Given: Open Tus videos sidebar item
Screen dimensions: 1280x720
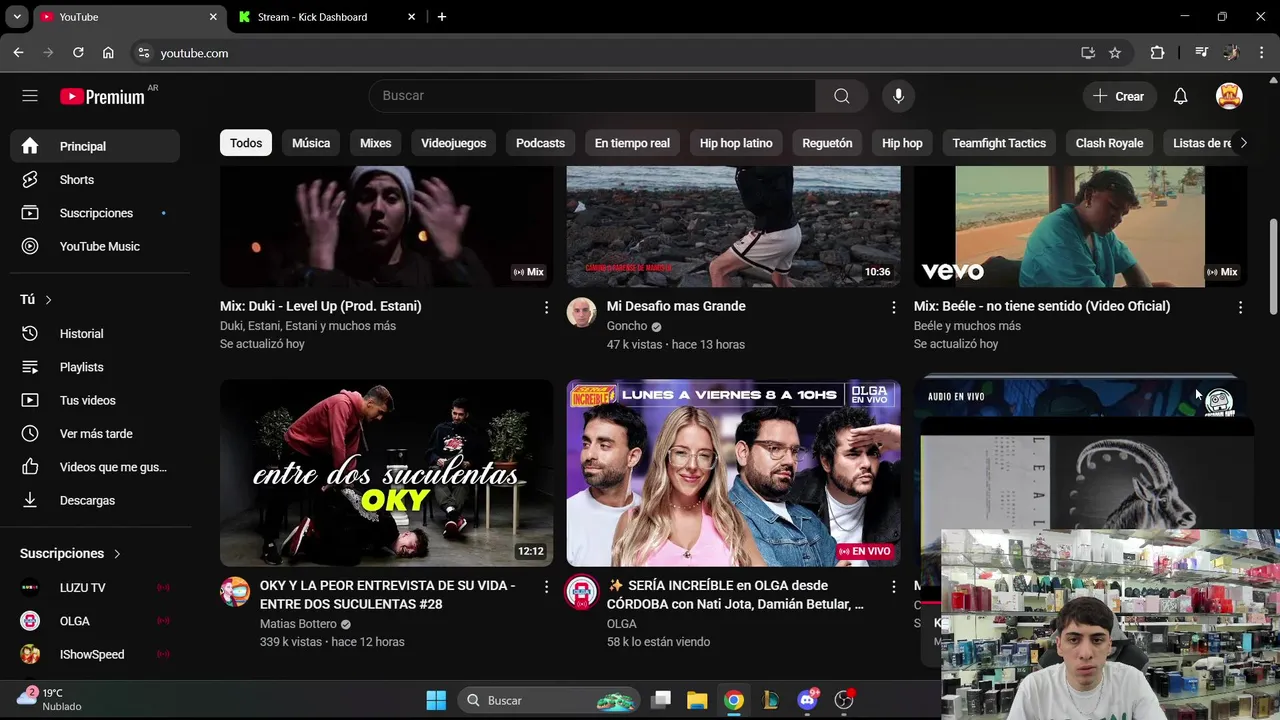Looking at the screenshot, I should click(95, 400).
